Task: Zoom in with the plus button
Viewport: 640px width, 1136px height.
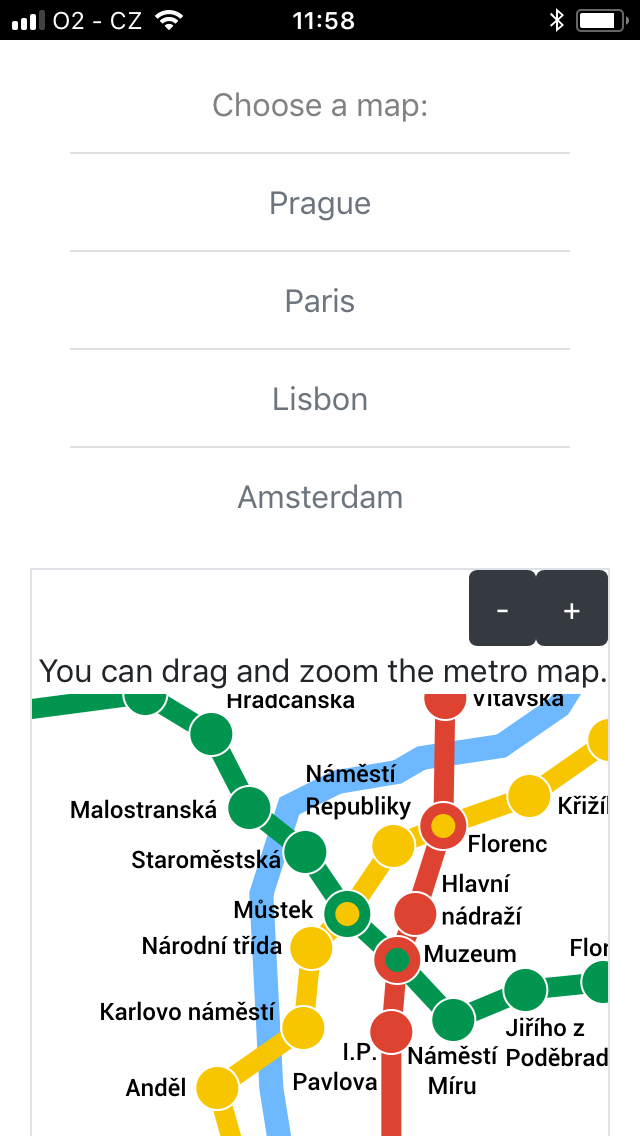Action: tap(572, 609)
